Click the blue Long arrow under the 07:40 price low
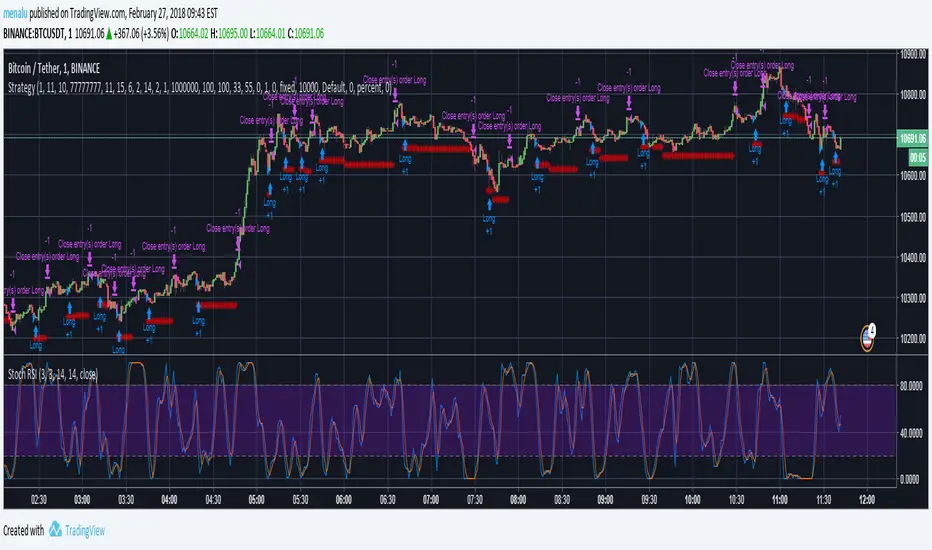Image resolution: width=932 pixels, height=550 pixels. 489,205
